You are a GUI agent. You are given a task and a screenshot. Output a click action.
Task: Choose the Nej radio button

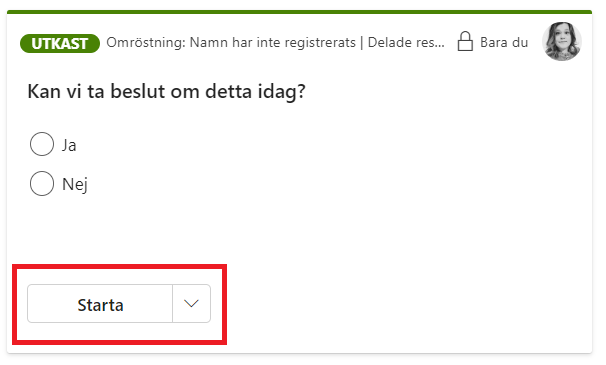(x=42, y=183)
